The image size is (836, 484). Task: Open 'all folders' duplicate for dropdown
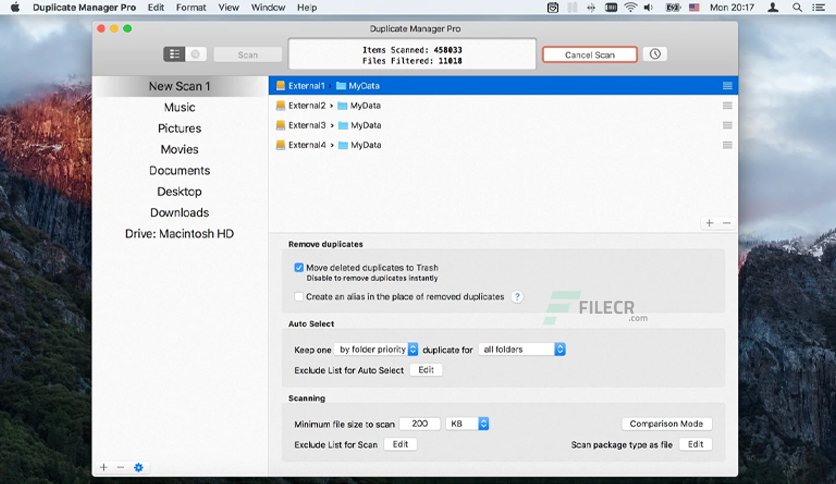point(522,349)
